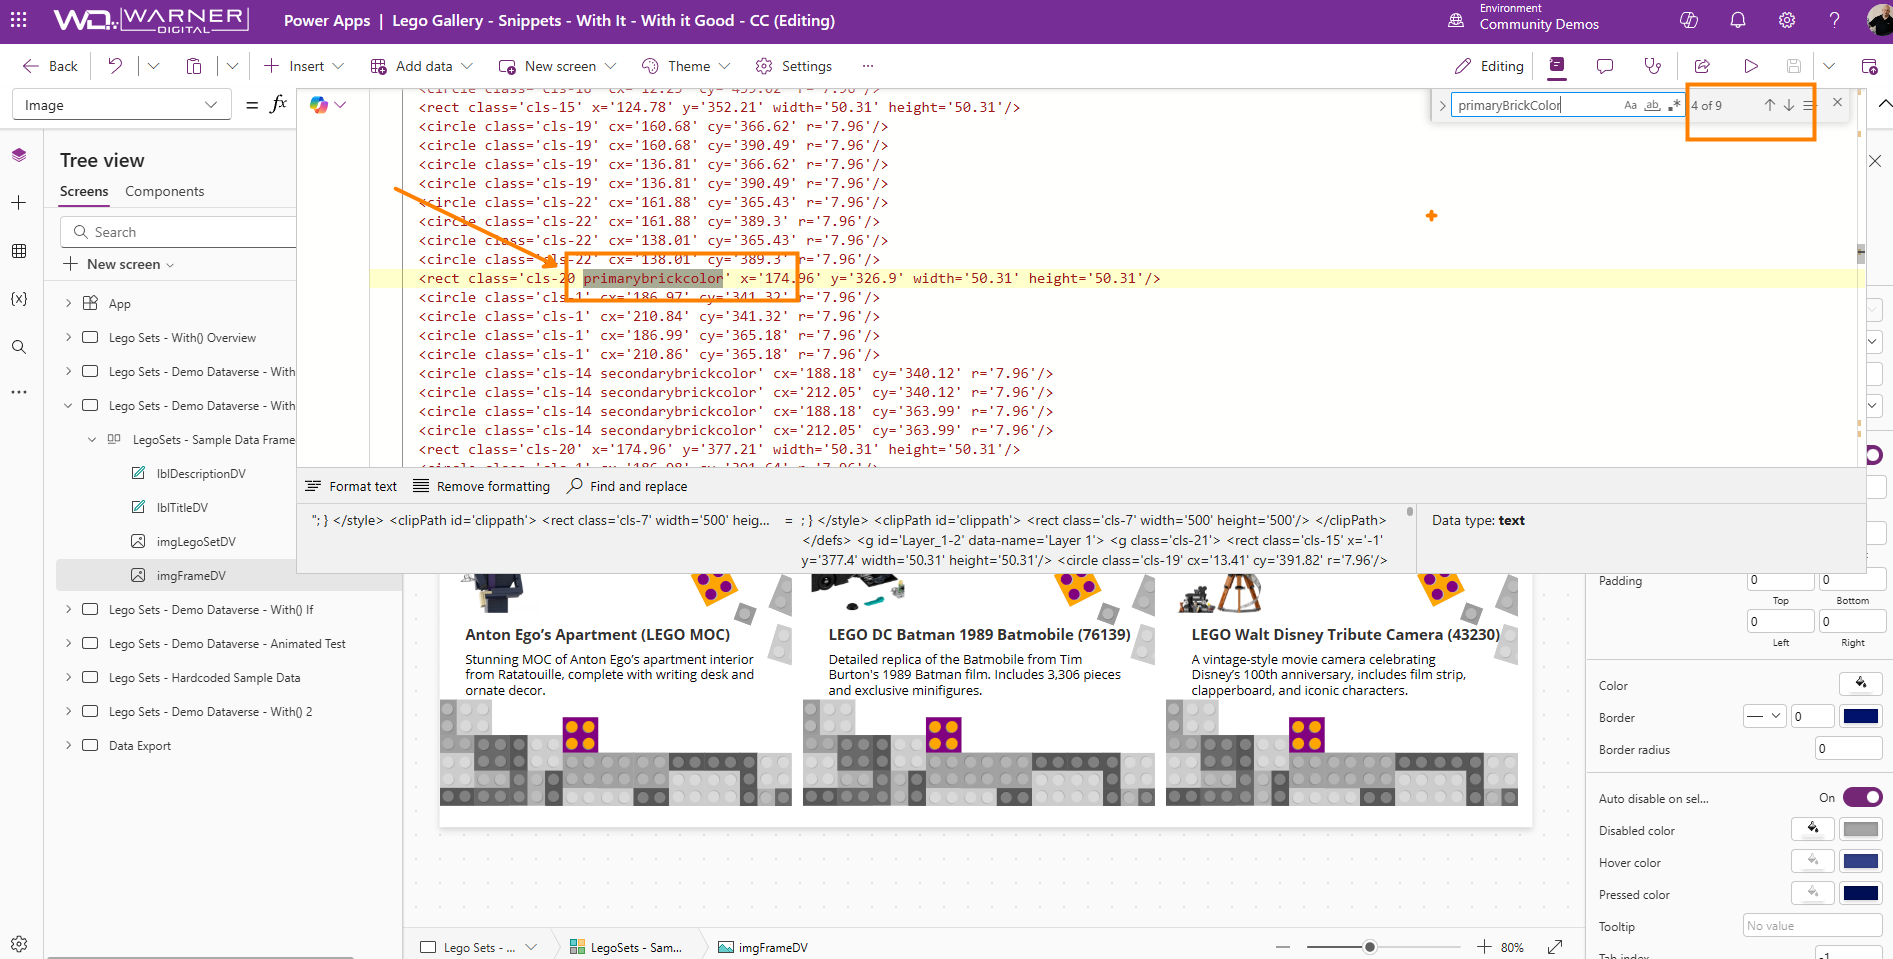Viewport: 1893px width, 959px height.
Task: Open settings gear at bottom left
Action: pos(19,943)
